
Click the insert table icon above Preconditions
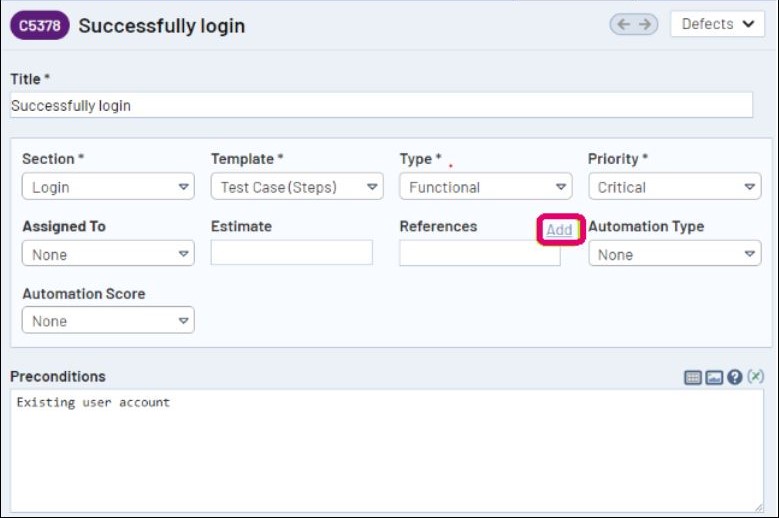(693, 377)
